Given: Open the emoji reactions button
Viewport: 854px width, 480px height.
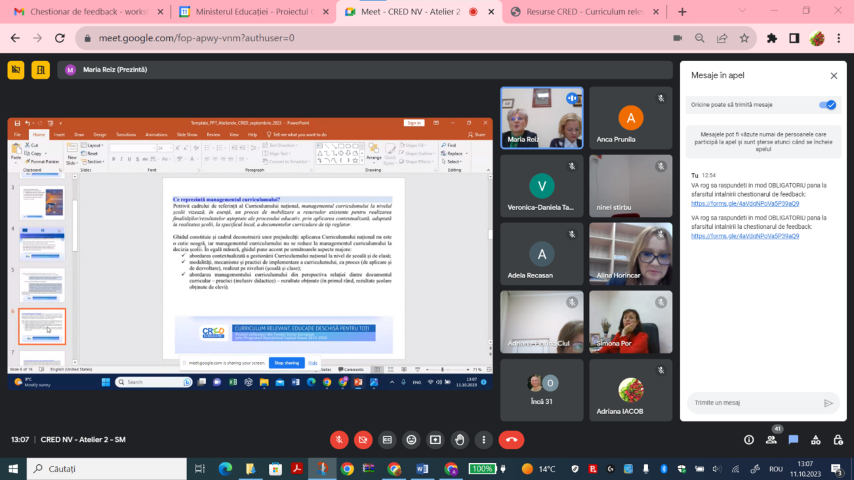Looking at the screenshot, I should pos(411,439).
